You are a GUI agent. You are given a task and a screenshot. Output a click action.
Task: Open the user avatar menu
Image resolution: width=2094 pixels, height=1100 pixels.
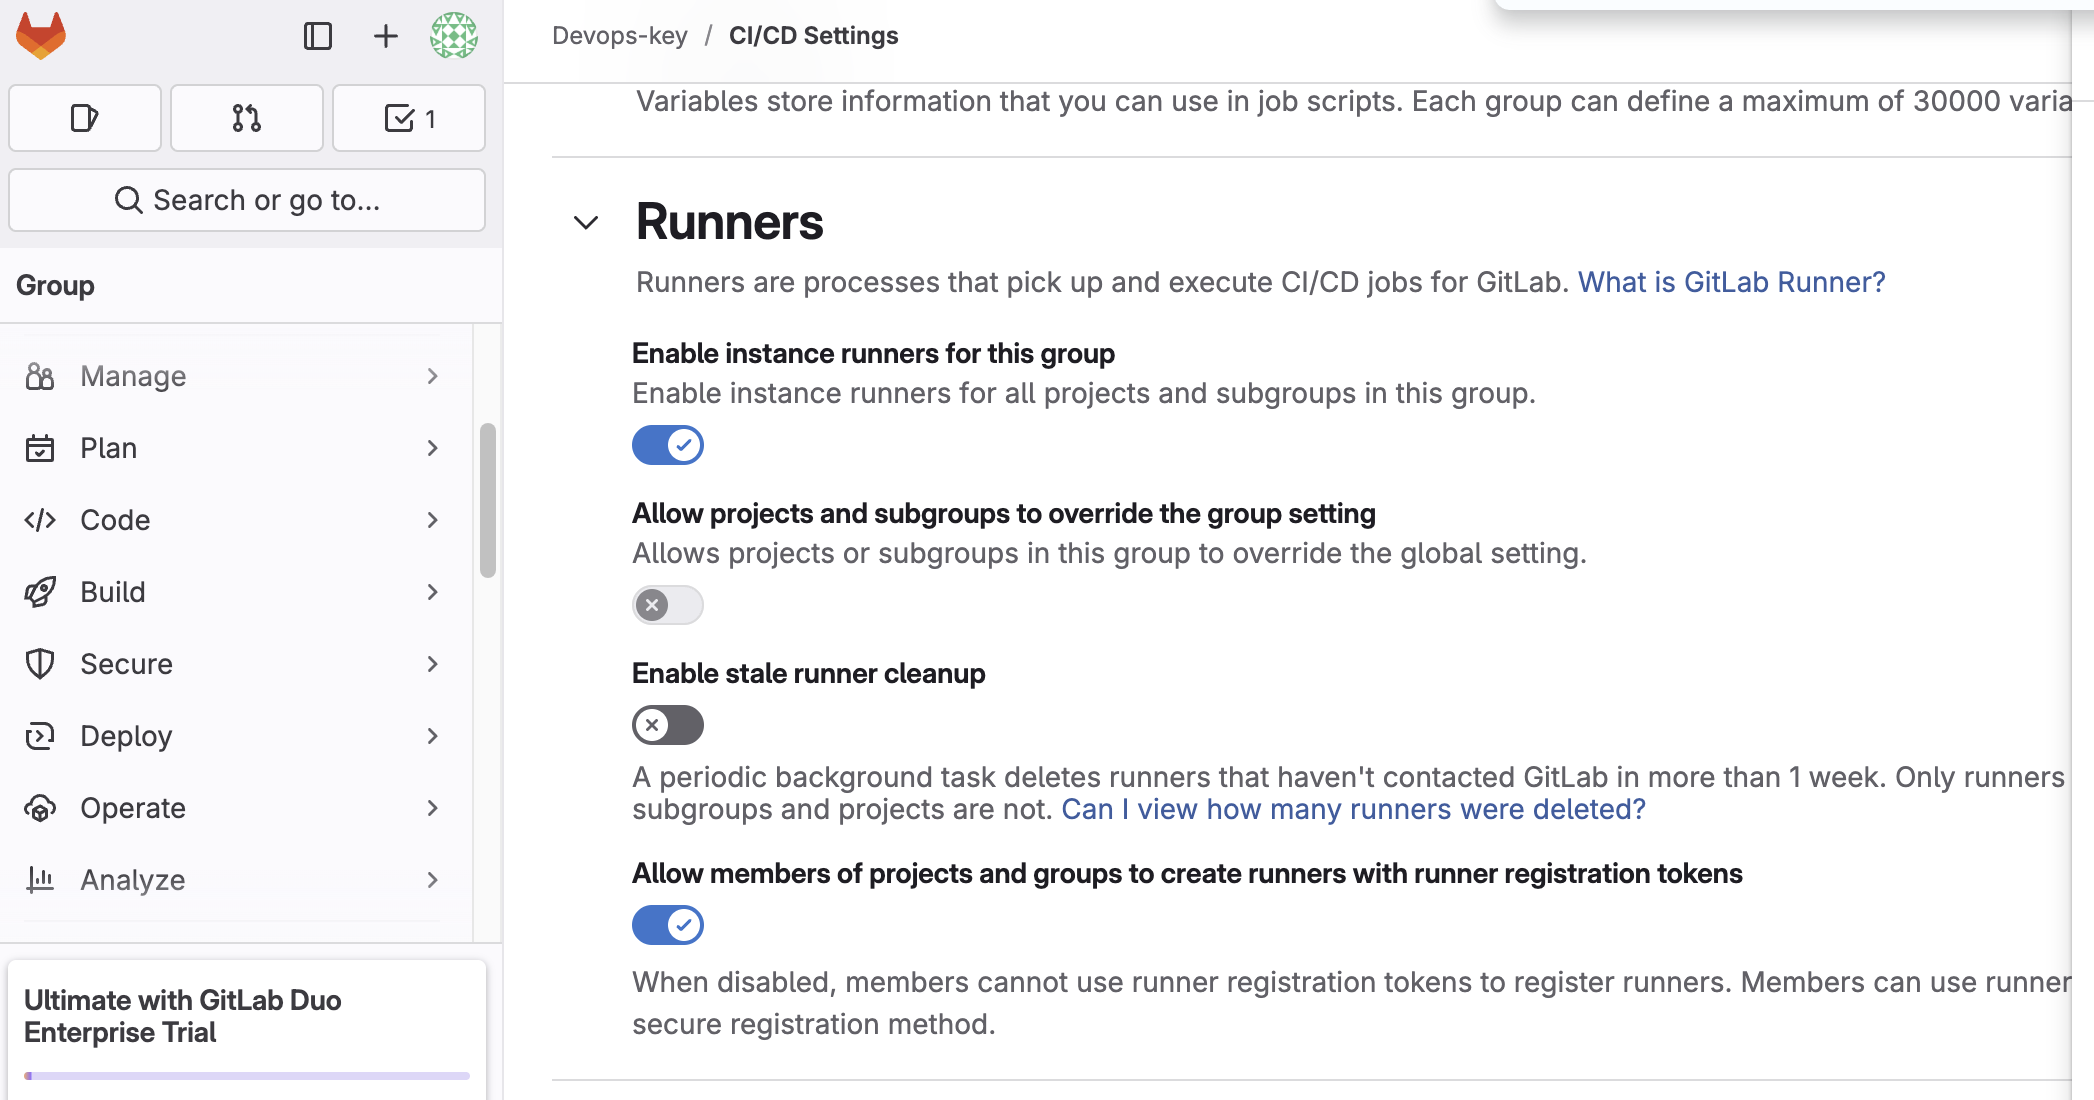click(x=453, y=36)
